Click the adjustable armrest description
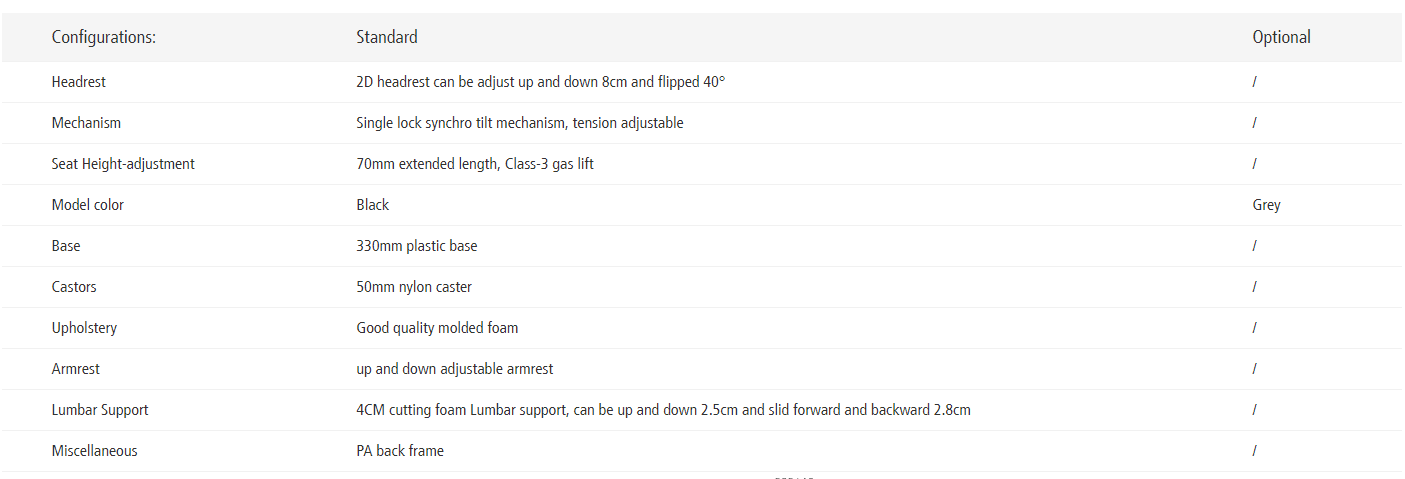1405x479 pixels. [x=454, y=369]
